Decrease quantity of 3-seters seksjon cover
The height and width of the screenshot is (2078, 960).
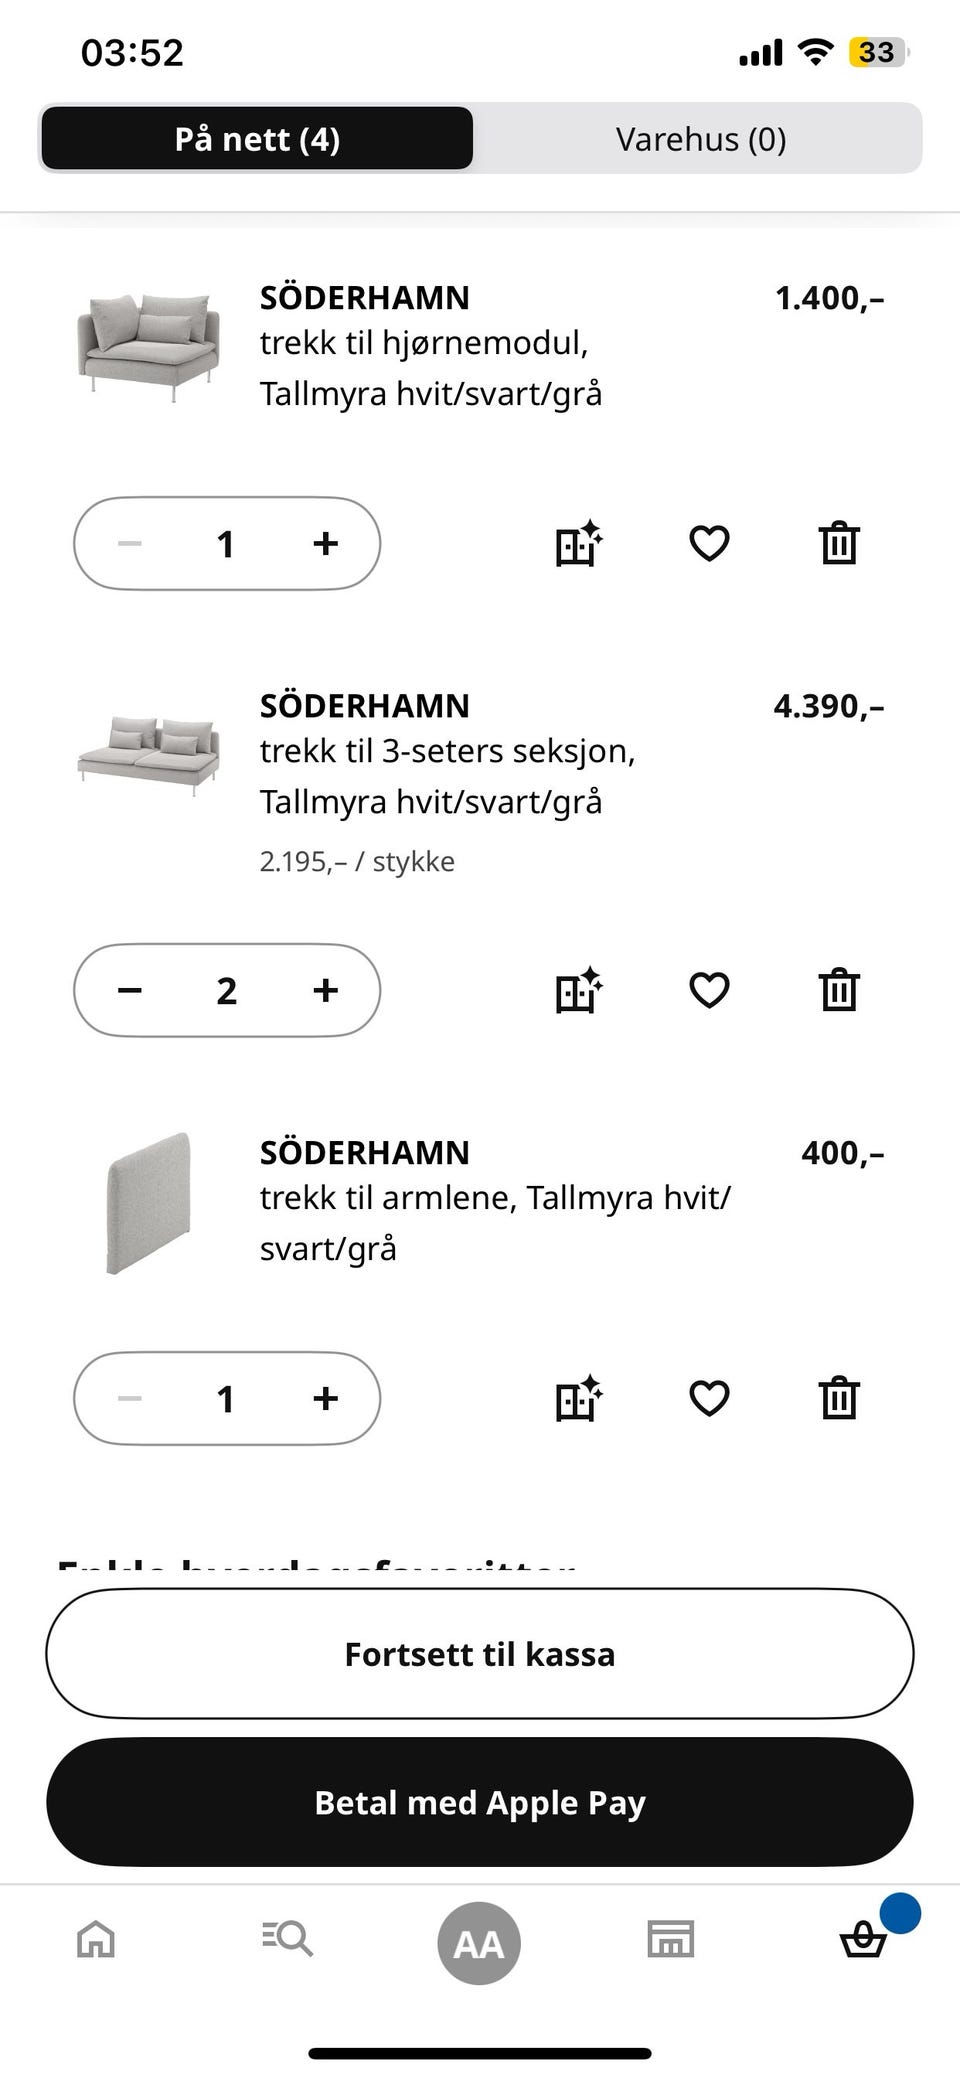[x=130, y=990]
